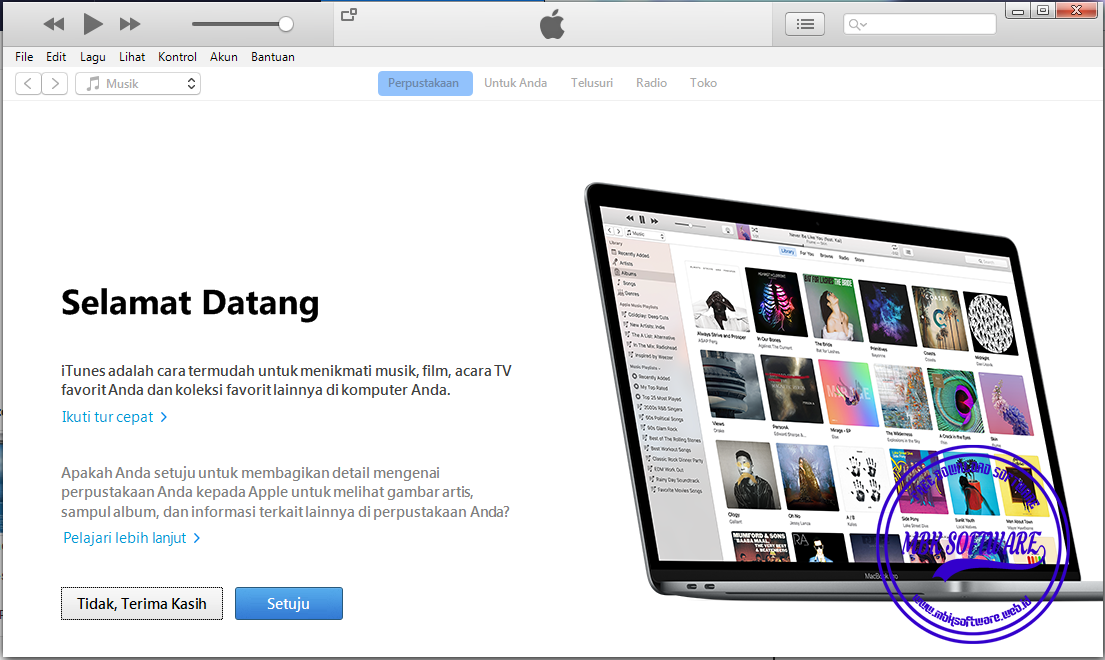The height and width of the screenshot is (660, 1105).
Task: Open the Bantuan menu
Action: click(273, 57)
